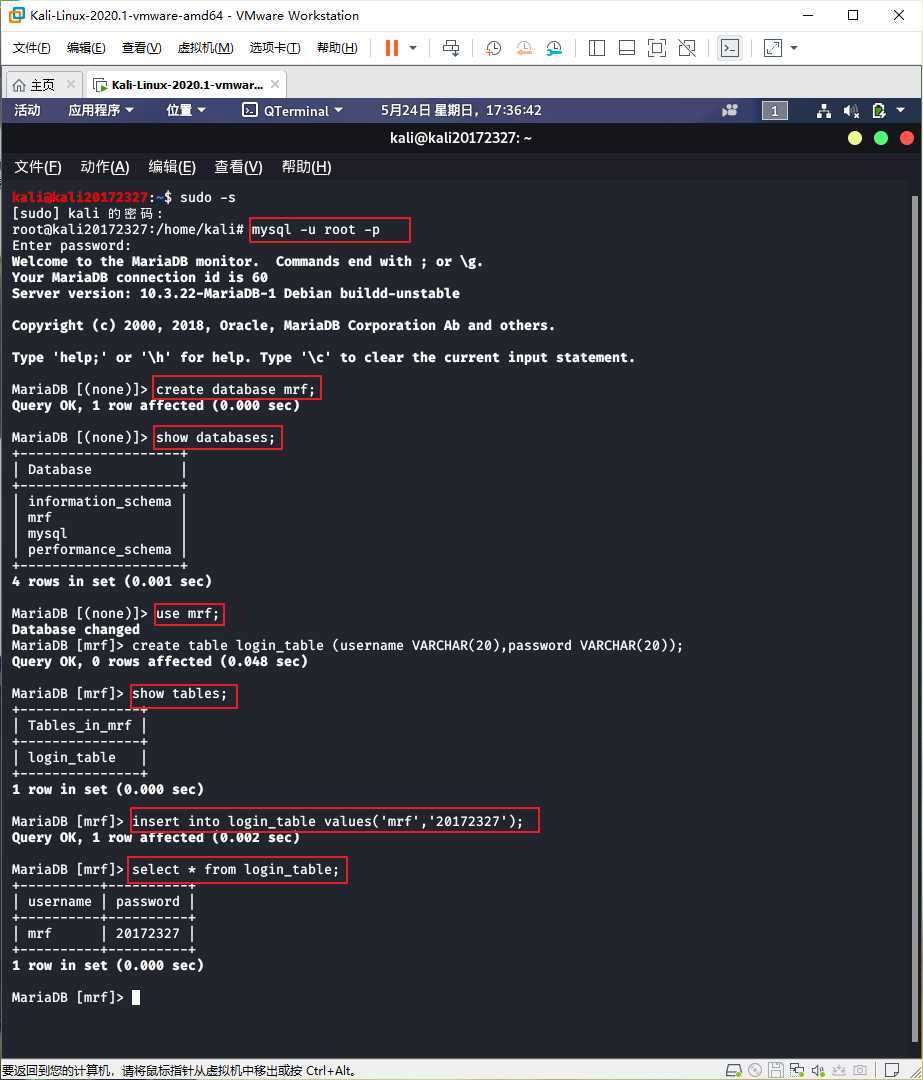Click workspace indicator 1
The width and height of the screenshot is (923, 1080).
tap(774, 111)
